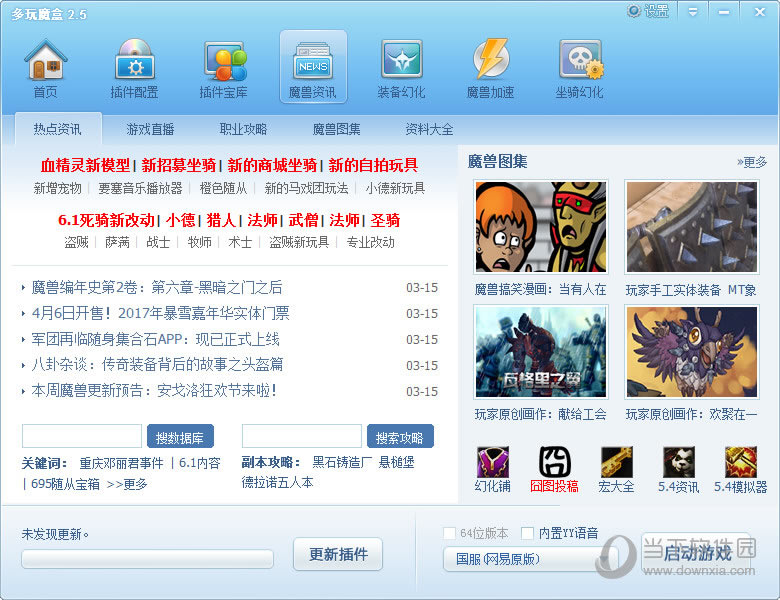Click dungeon guide 黑石铸造厂
The image size is (780, 600).
tap(342, 462)
